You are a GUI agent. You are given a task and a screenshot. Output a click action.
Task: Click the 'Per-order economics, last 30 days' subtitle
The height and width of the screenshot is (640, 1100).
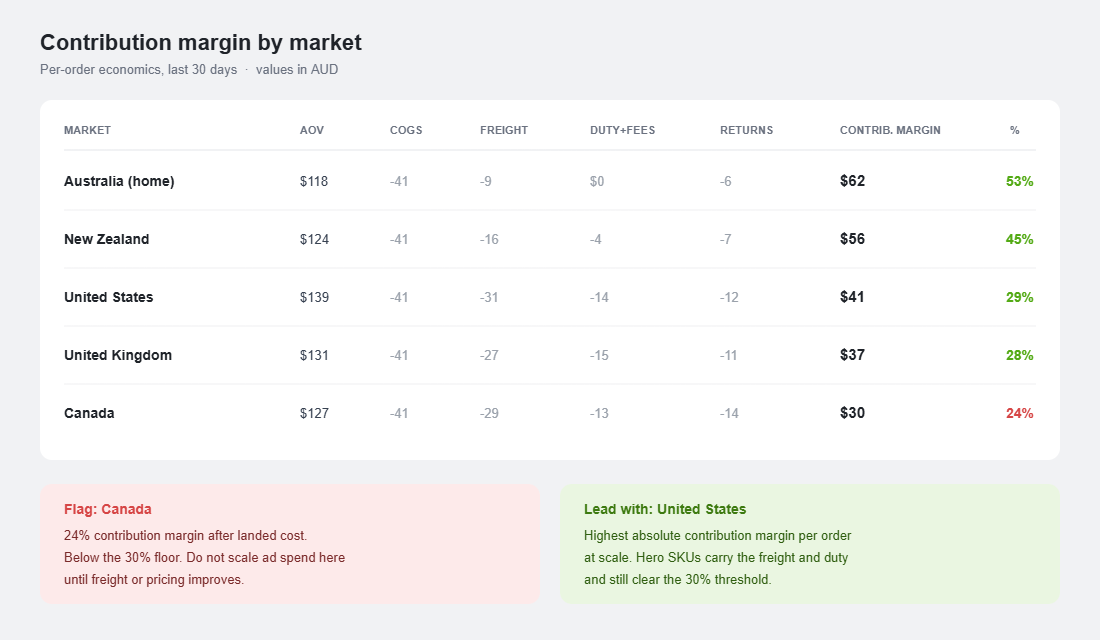tap(138, 69)
